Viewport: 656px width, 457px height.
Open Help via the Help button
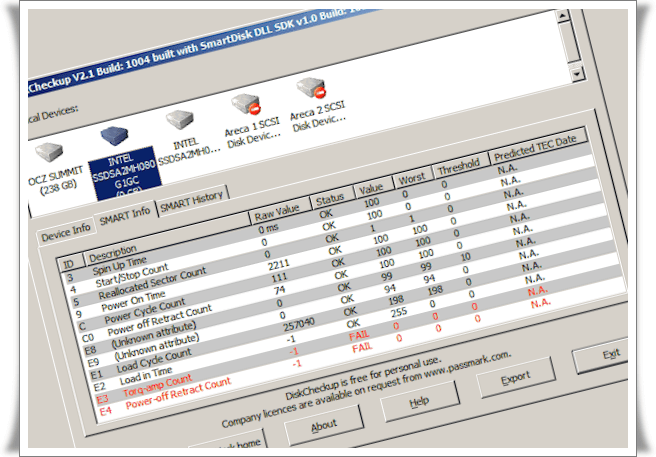point(419,402)
